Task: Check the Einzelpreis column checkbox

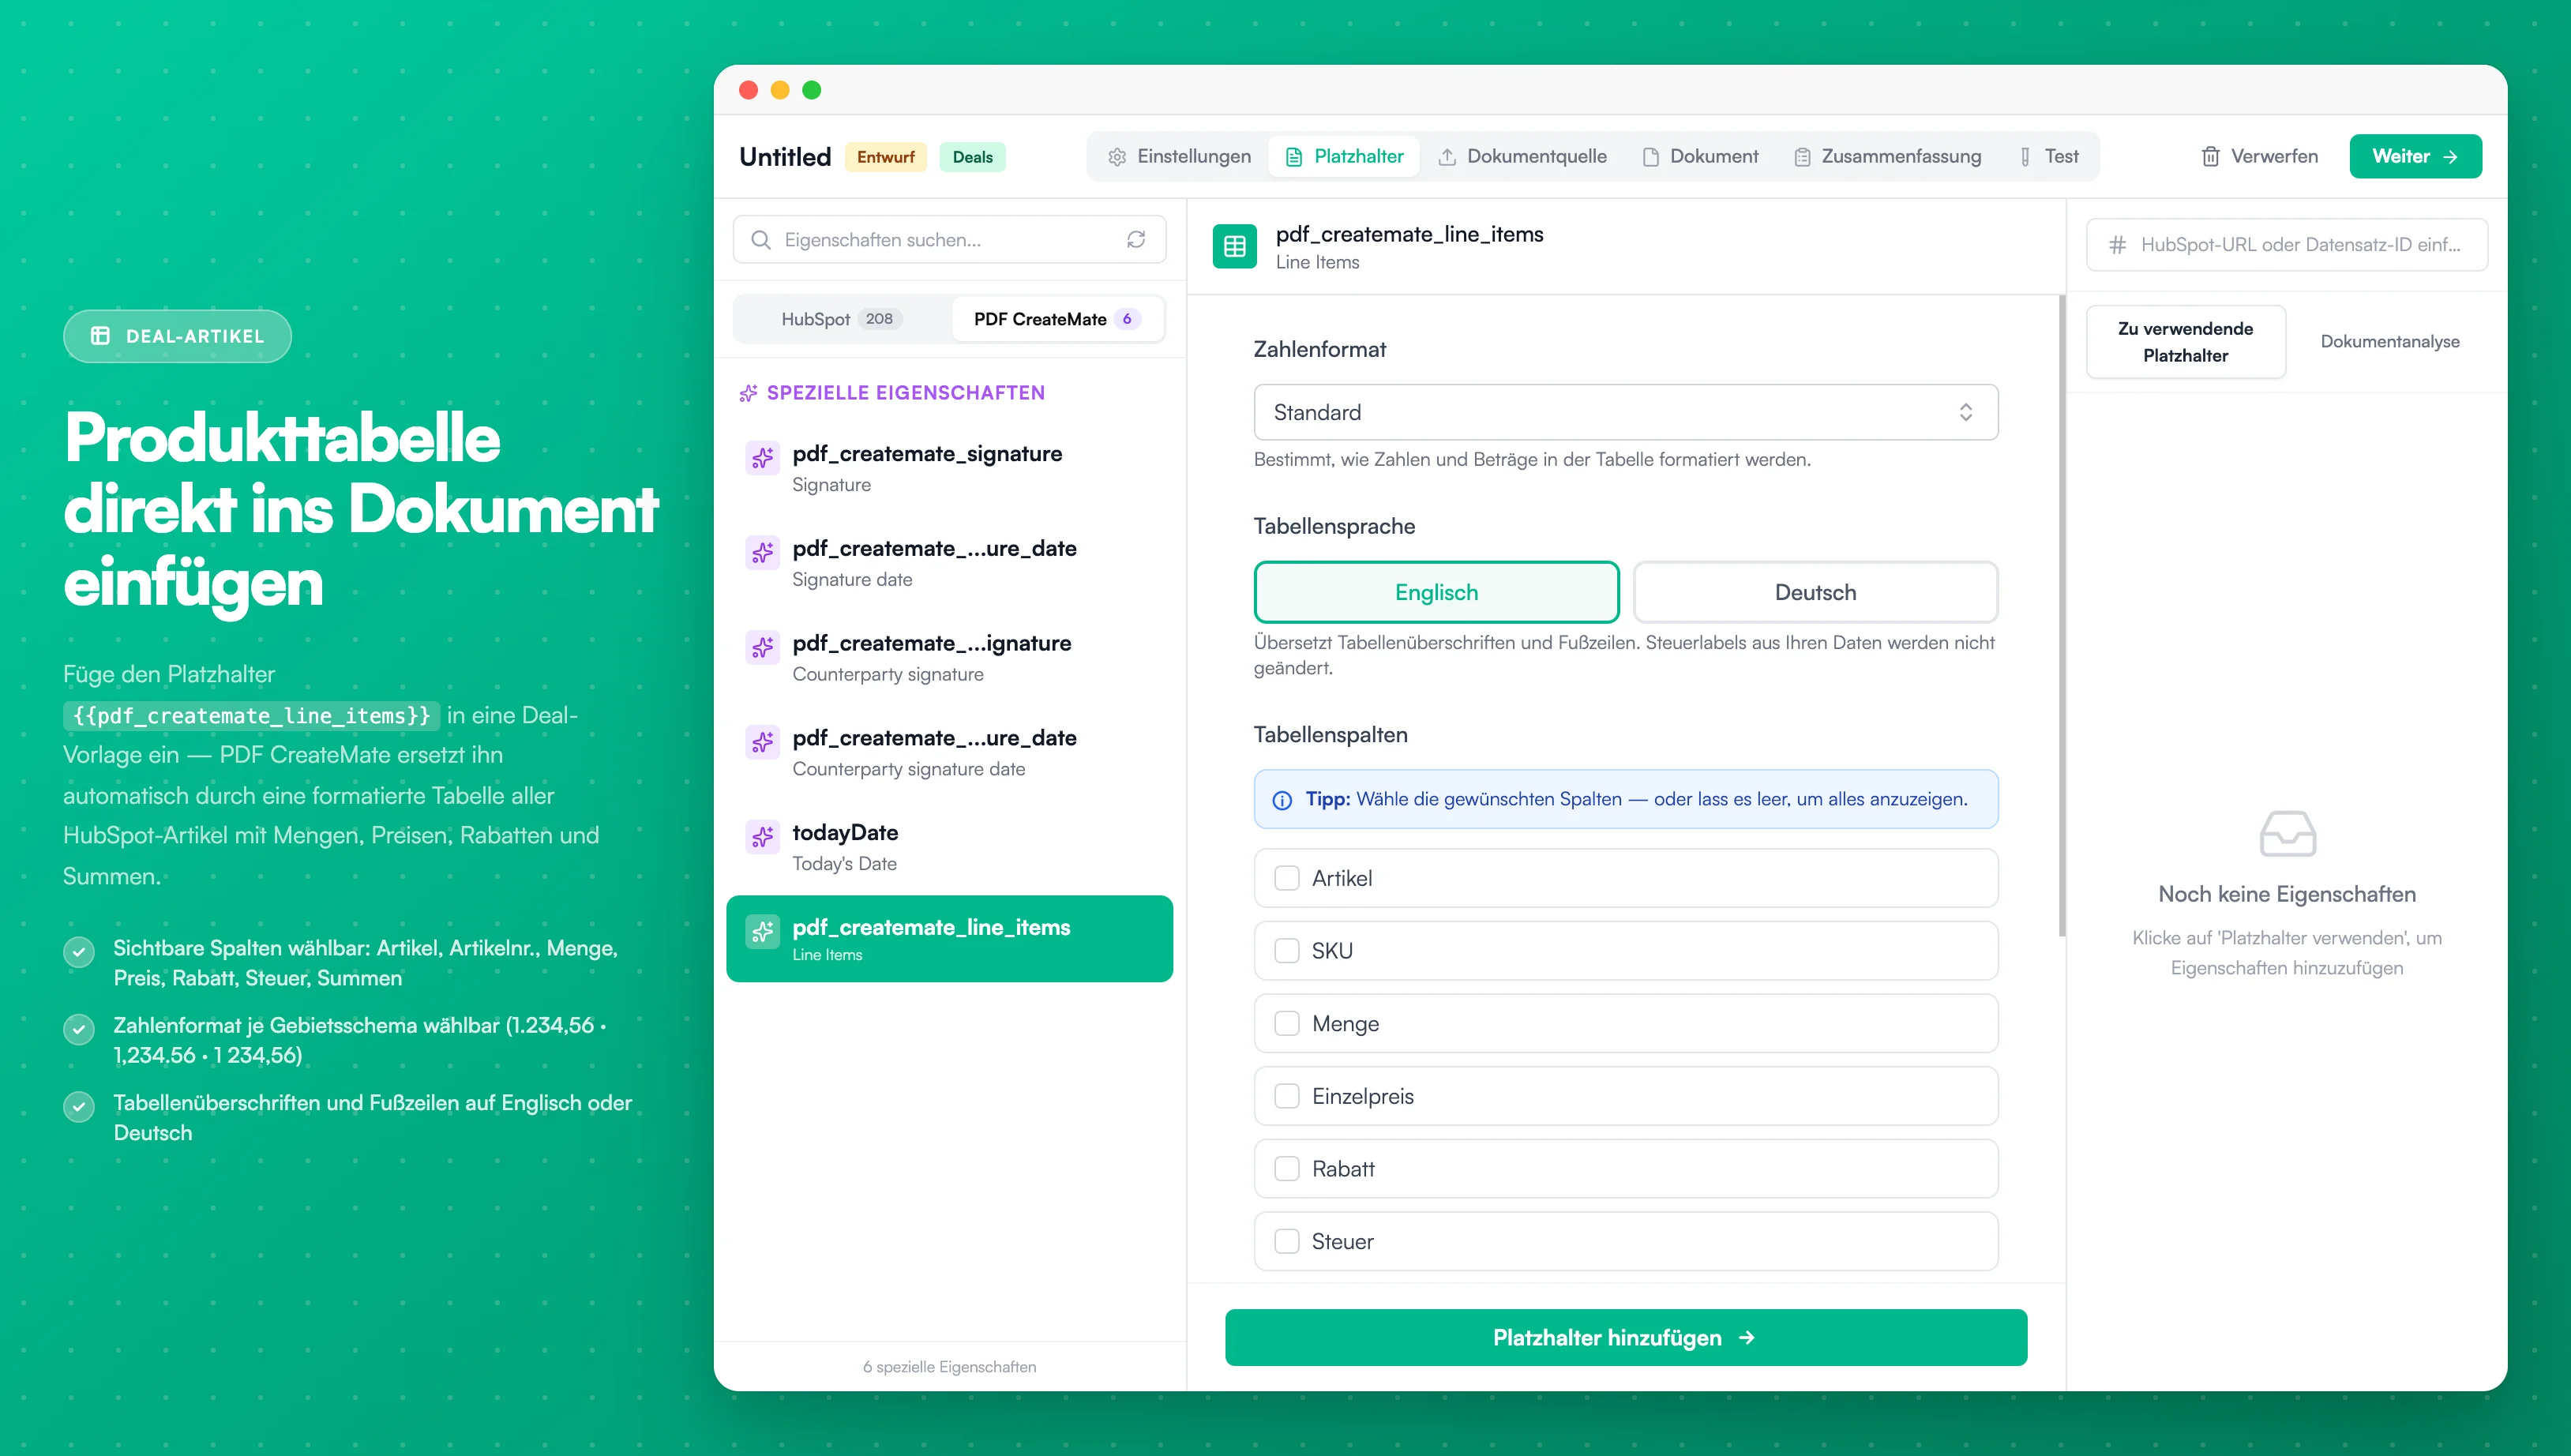Action: click(x=1287, y=1096)
